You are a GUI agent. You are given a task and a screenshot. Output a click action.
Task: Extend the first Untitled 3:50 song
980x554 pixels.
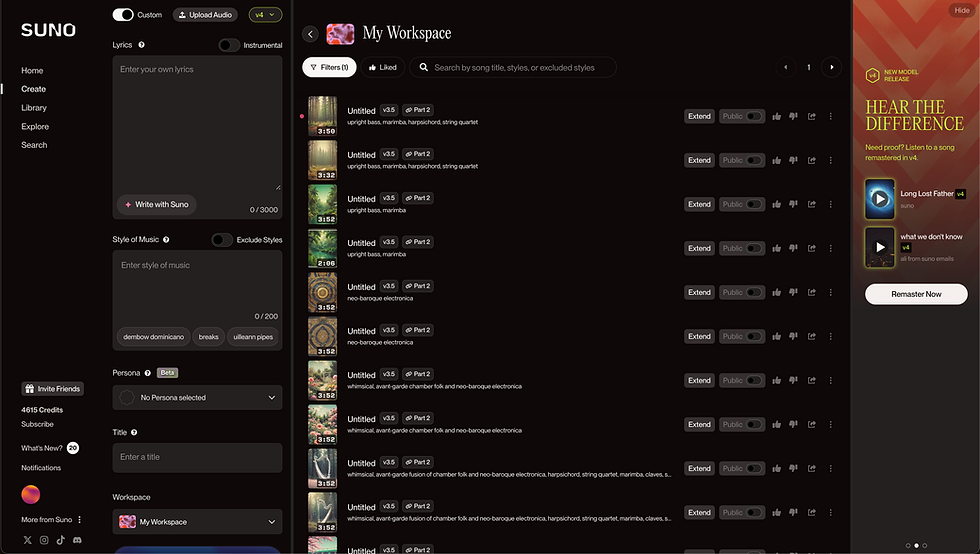pyautogui.click(x=699, y=116)
